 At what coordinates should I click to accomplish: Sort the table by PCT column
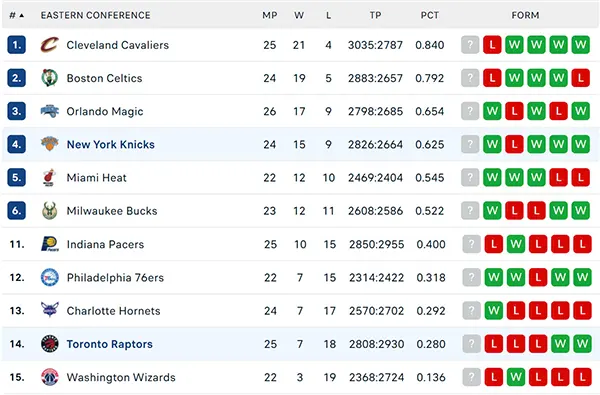tap(430, 15)
